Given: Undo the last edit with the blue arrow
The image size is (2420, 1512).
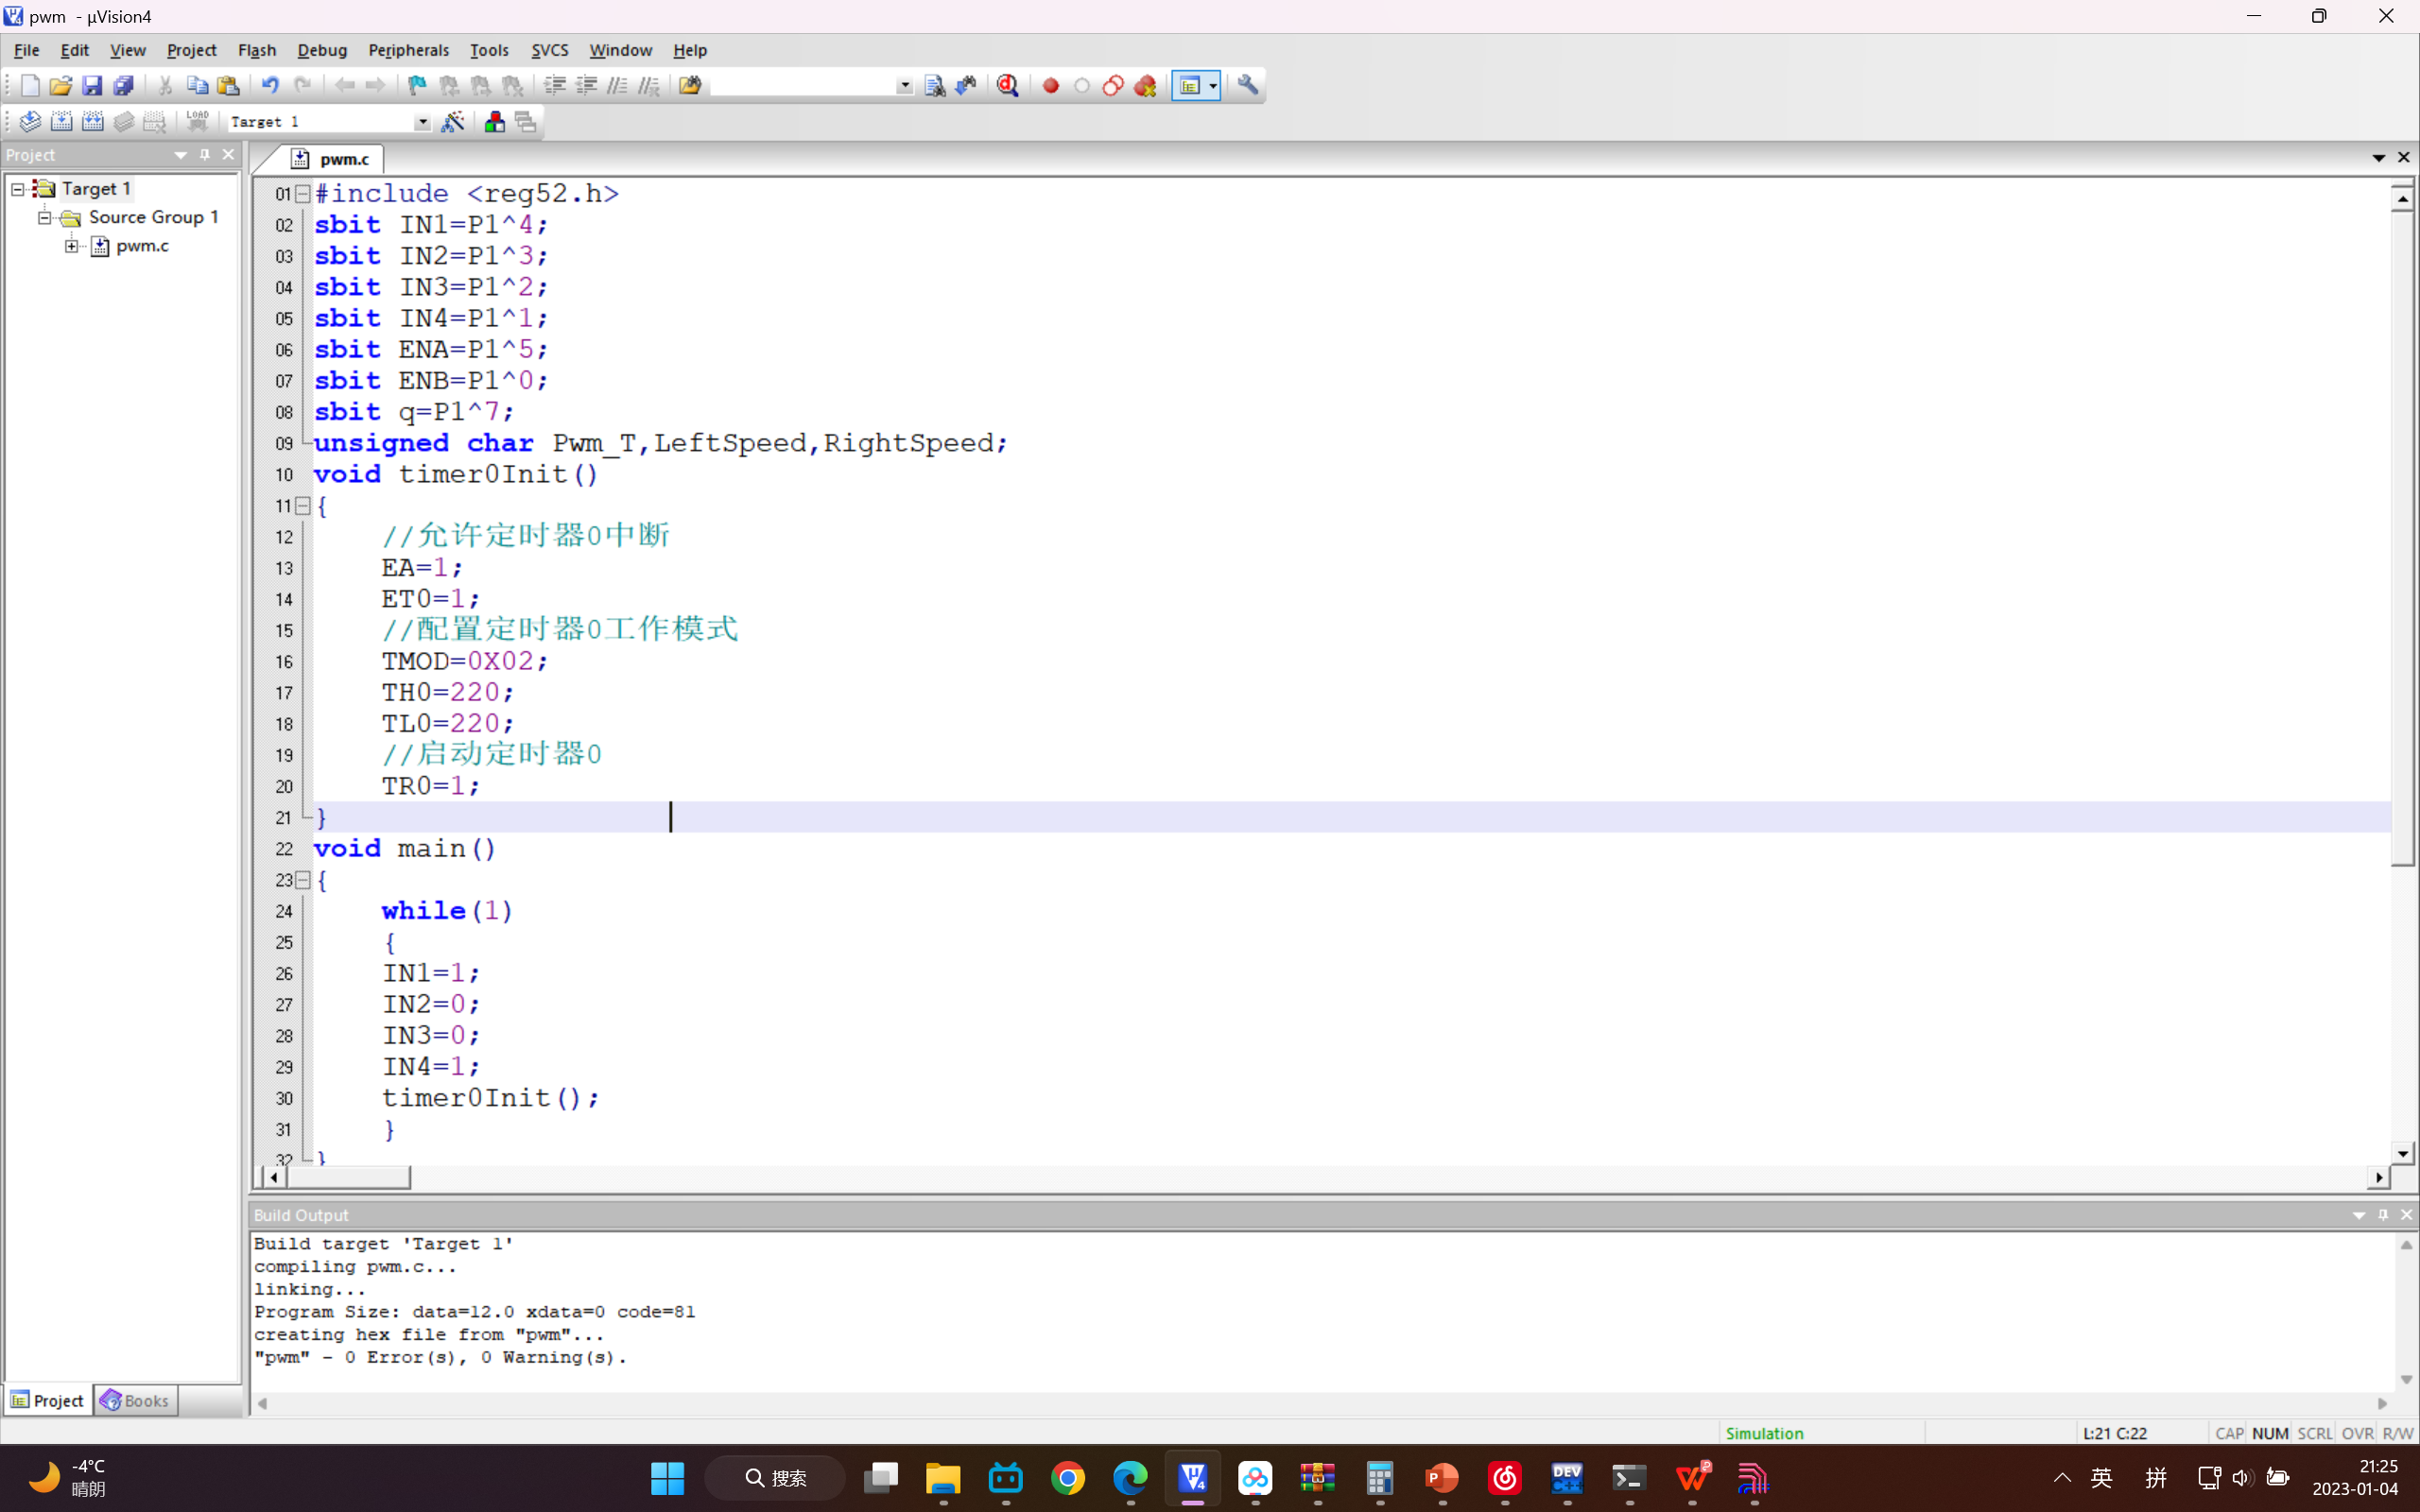Looking at the screenshot, I should point(270,86).
